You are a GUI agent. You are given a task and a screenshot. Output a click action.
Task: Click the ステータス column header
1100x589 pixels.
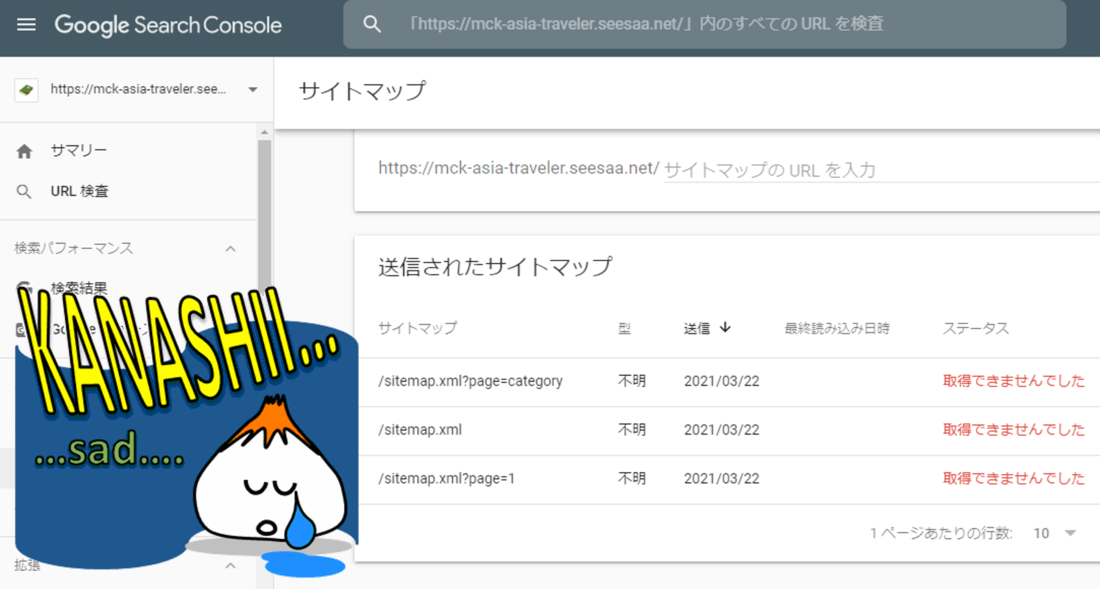click(976, 328)
